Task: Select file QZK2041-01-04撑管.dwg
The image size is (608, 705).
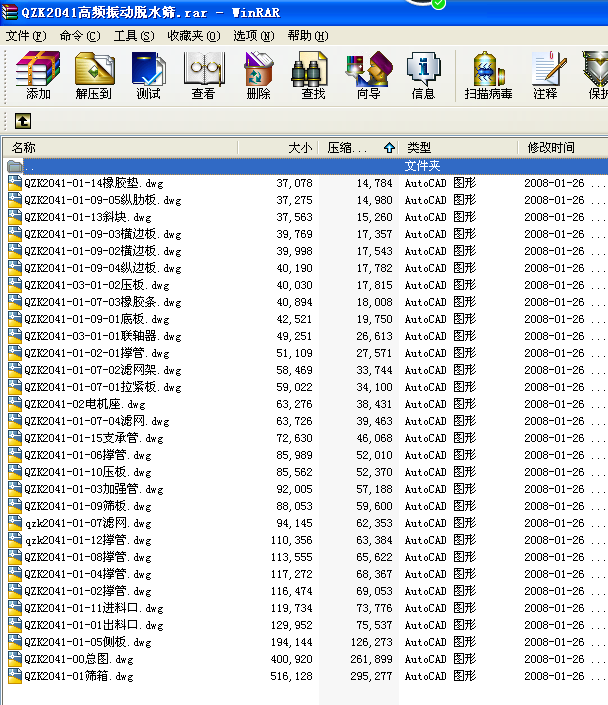Action: tap(88, 574)
